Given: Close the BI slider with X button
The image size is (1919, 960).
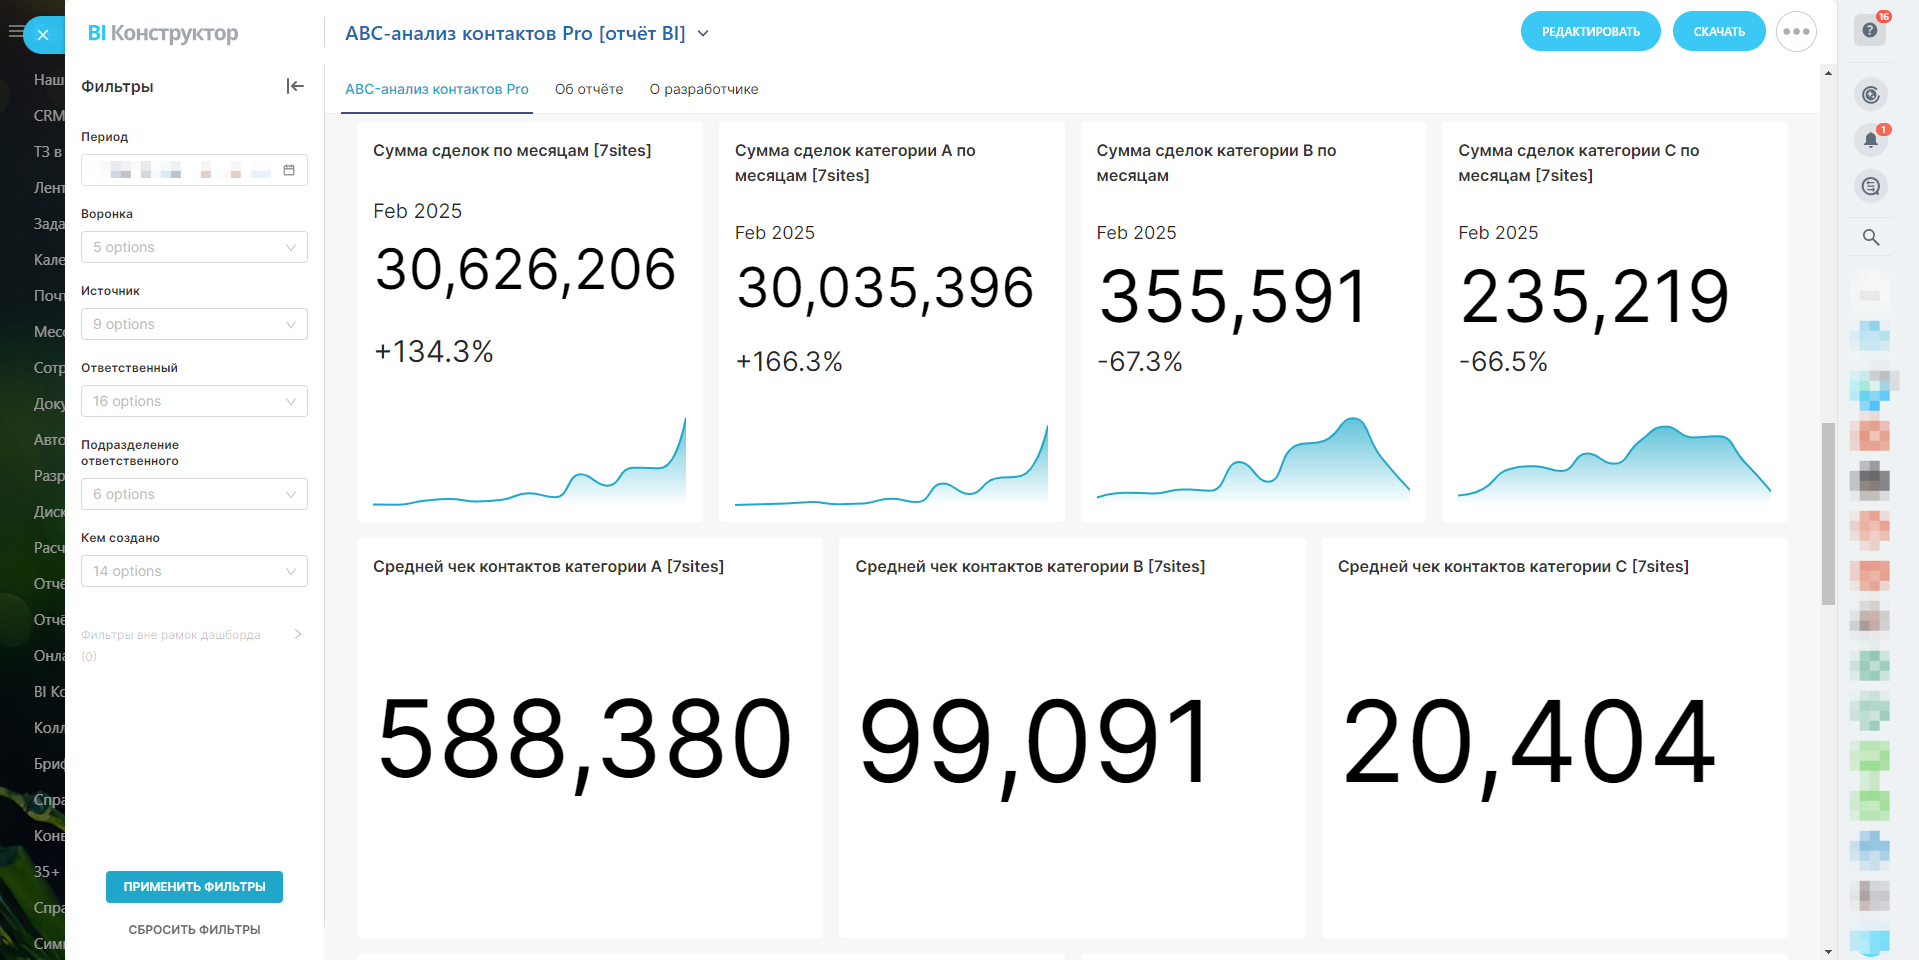Looking at the screenshot, I should click(x=43, y=35).
